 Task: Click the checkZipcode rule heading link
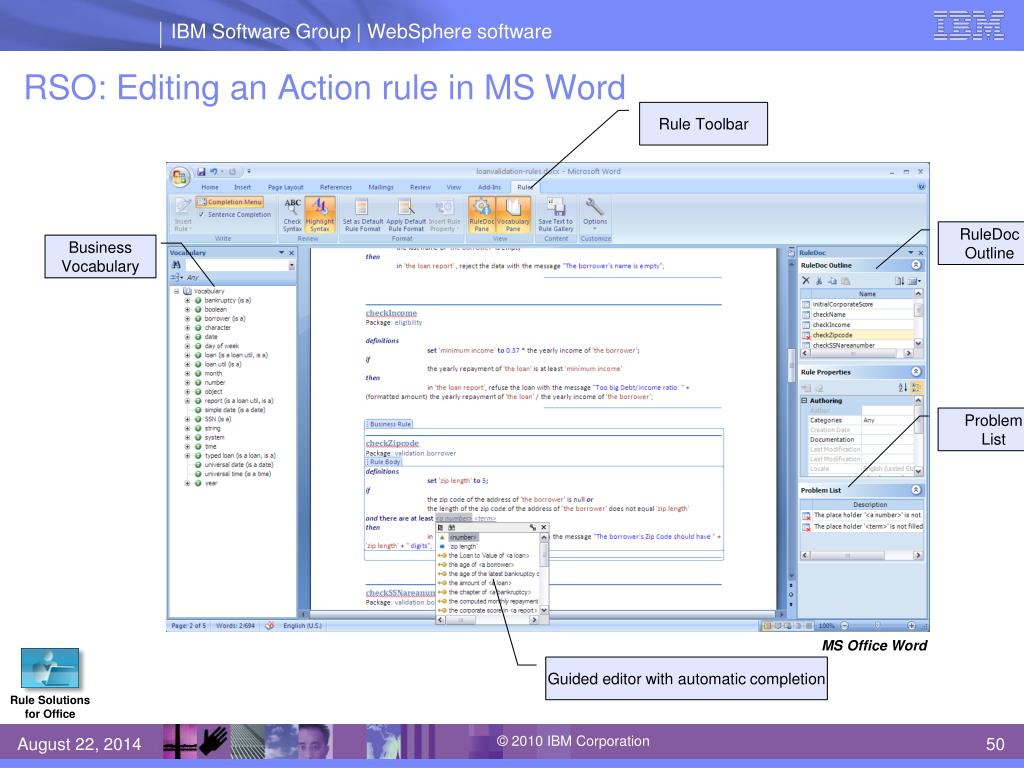coord(392,443)
